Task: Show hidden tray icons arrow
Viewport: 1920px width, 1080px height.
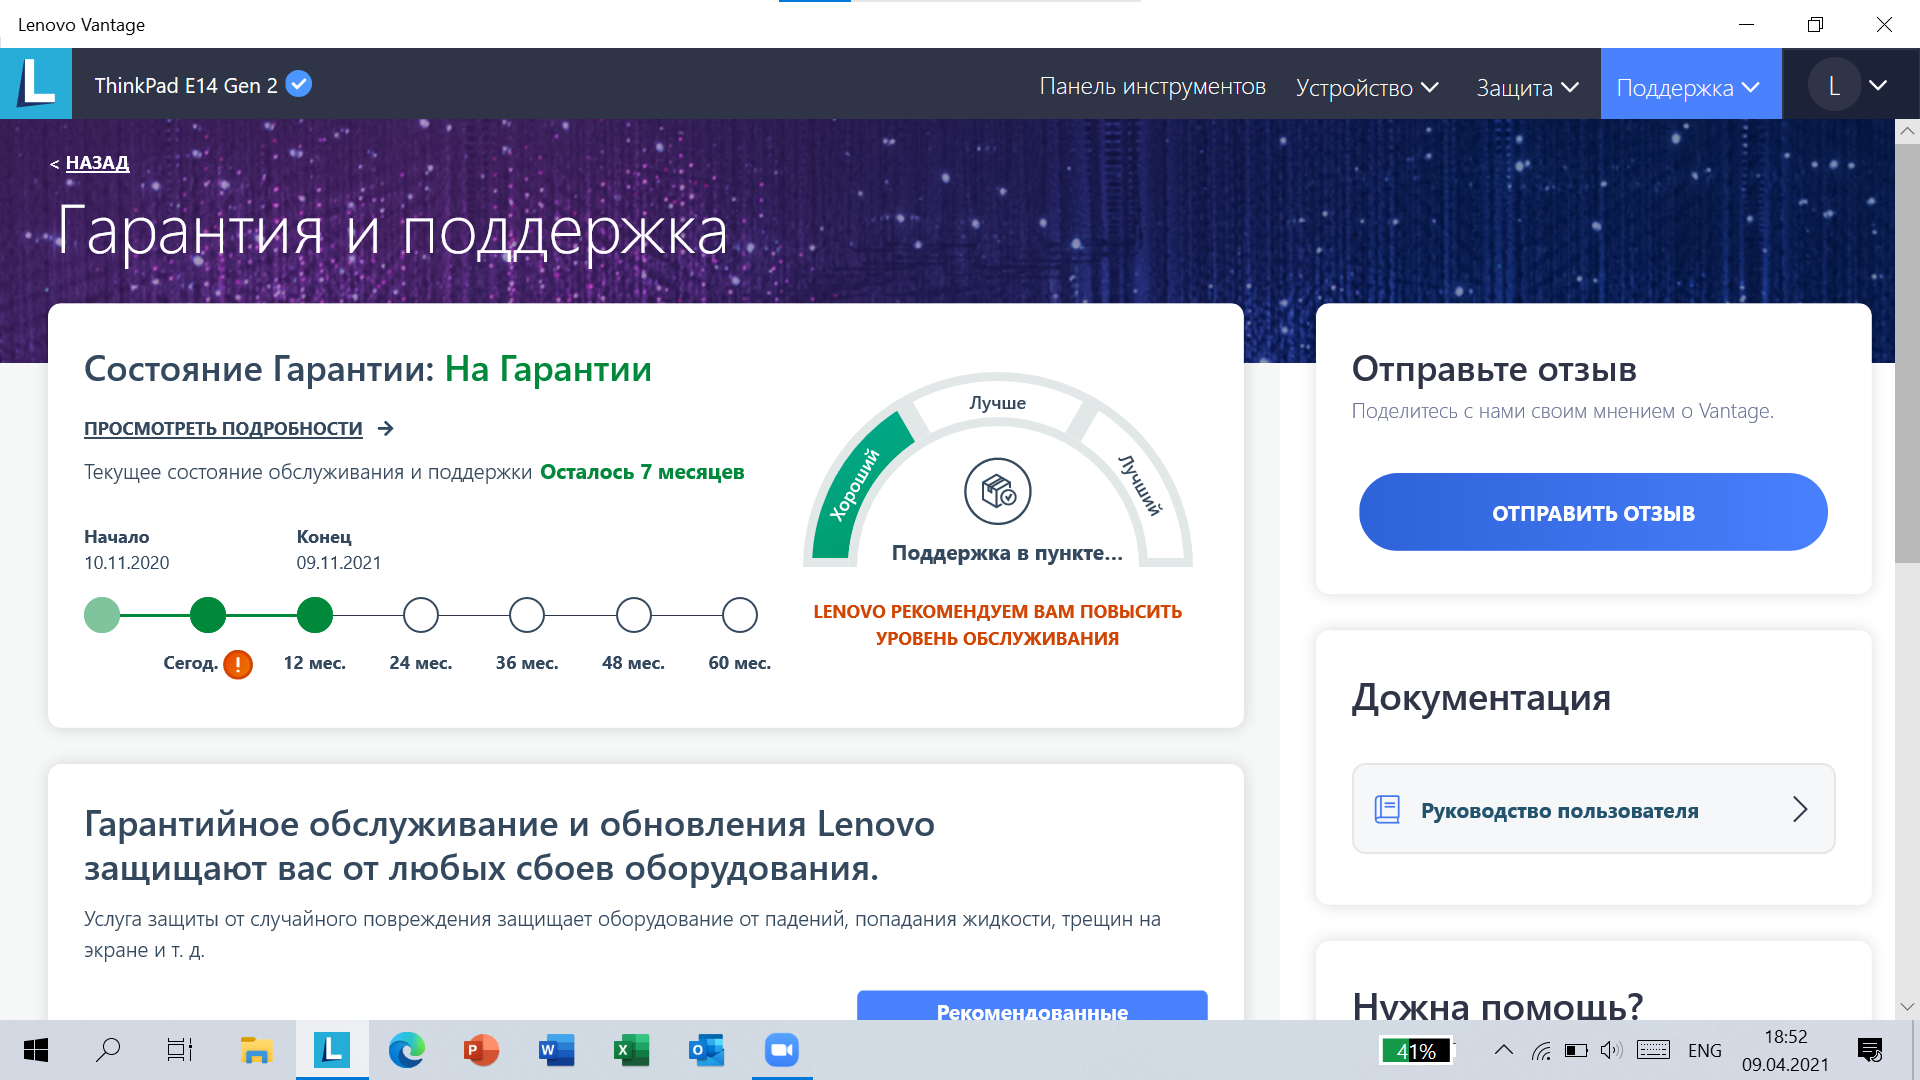Action: [x=1503, y=1050]
